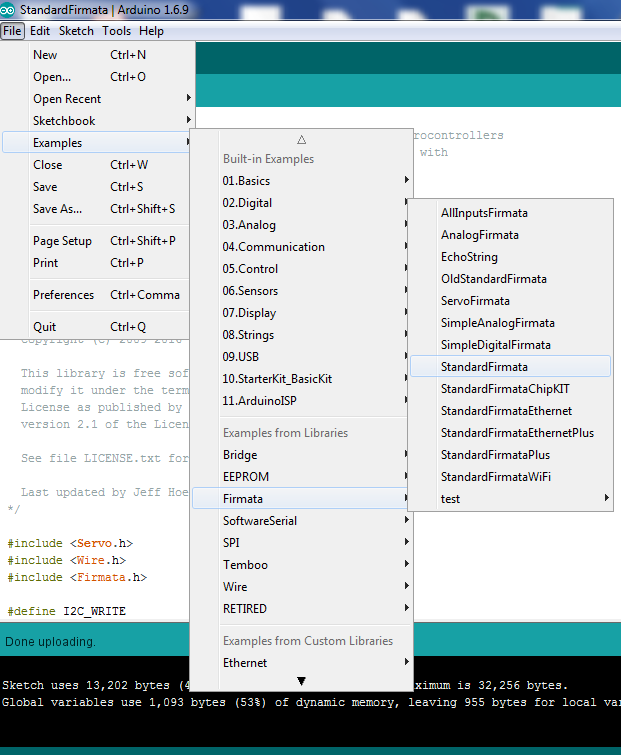Image resolution: width=621 pixels, height=755 pixels.
Task: Expand the 07.Display examples
Action: [x=301, y=313]
